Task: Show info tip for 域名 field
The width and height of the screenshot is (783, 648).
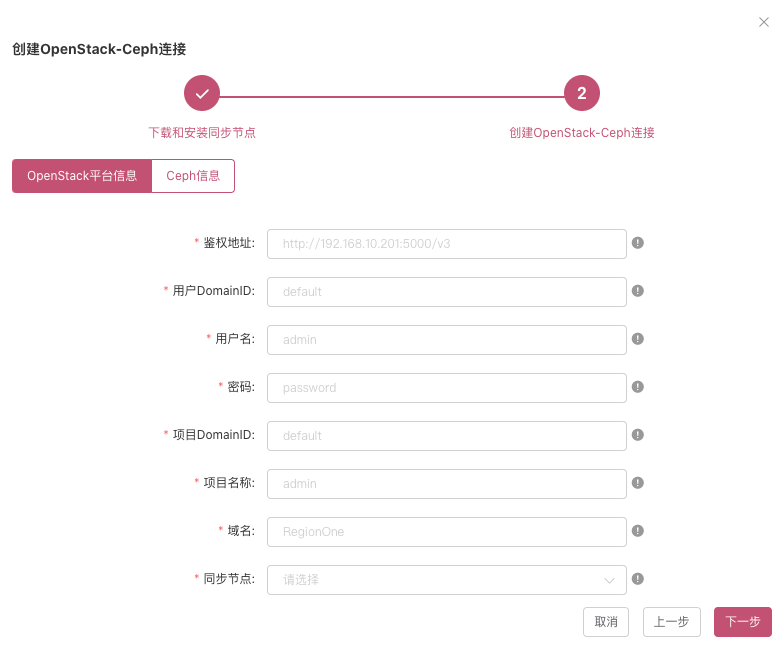Action: pos(638,530)
